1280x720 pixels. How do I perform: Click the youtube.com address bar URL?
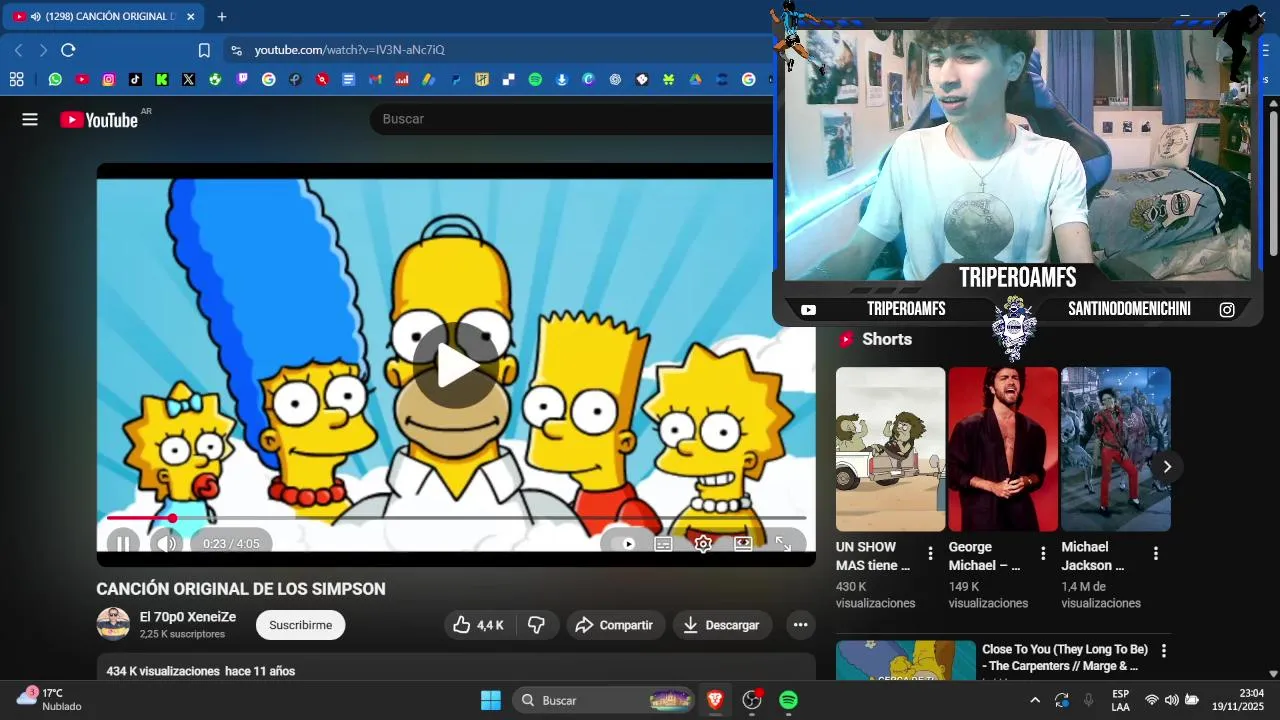[x=349, y=50]
